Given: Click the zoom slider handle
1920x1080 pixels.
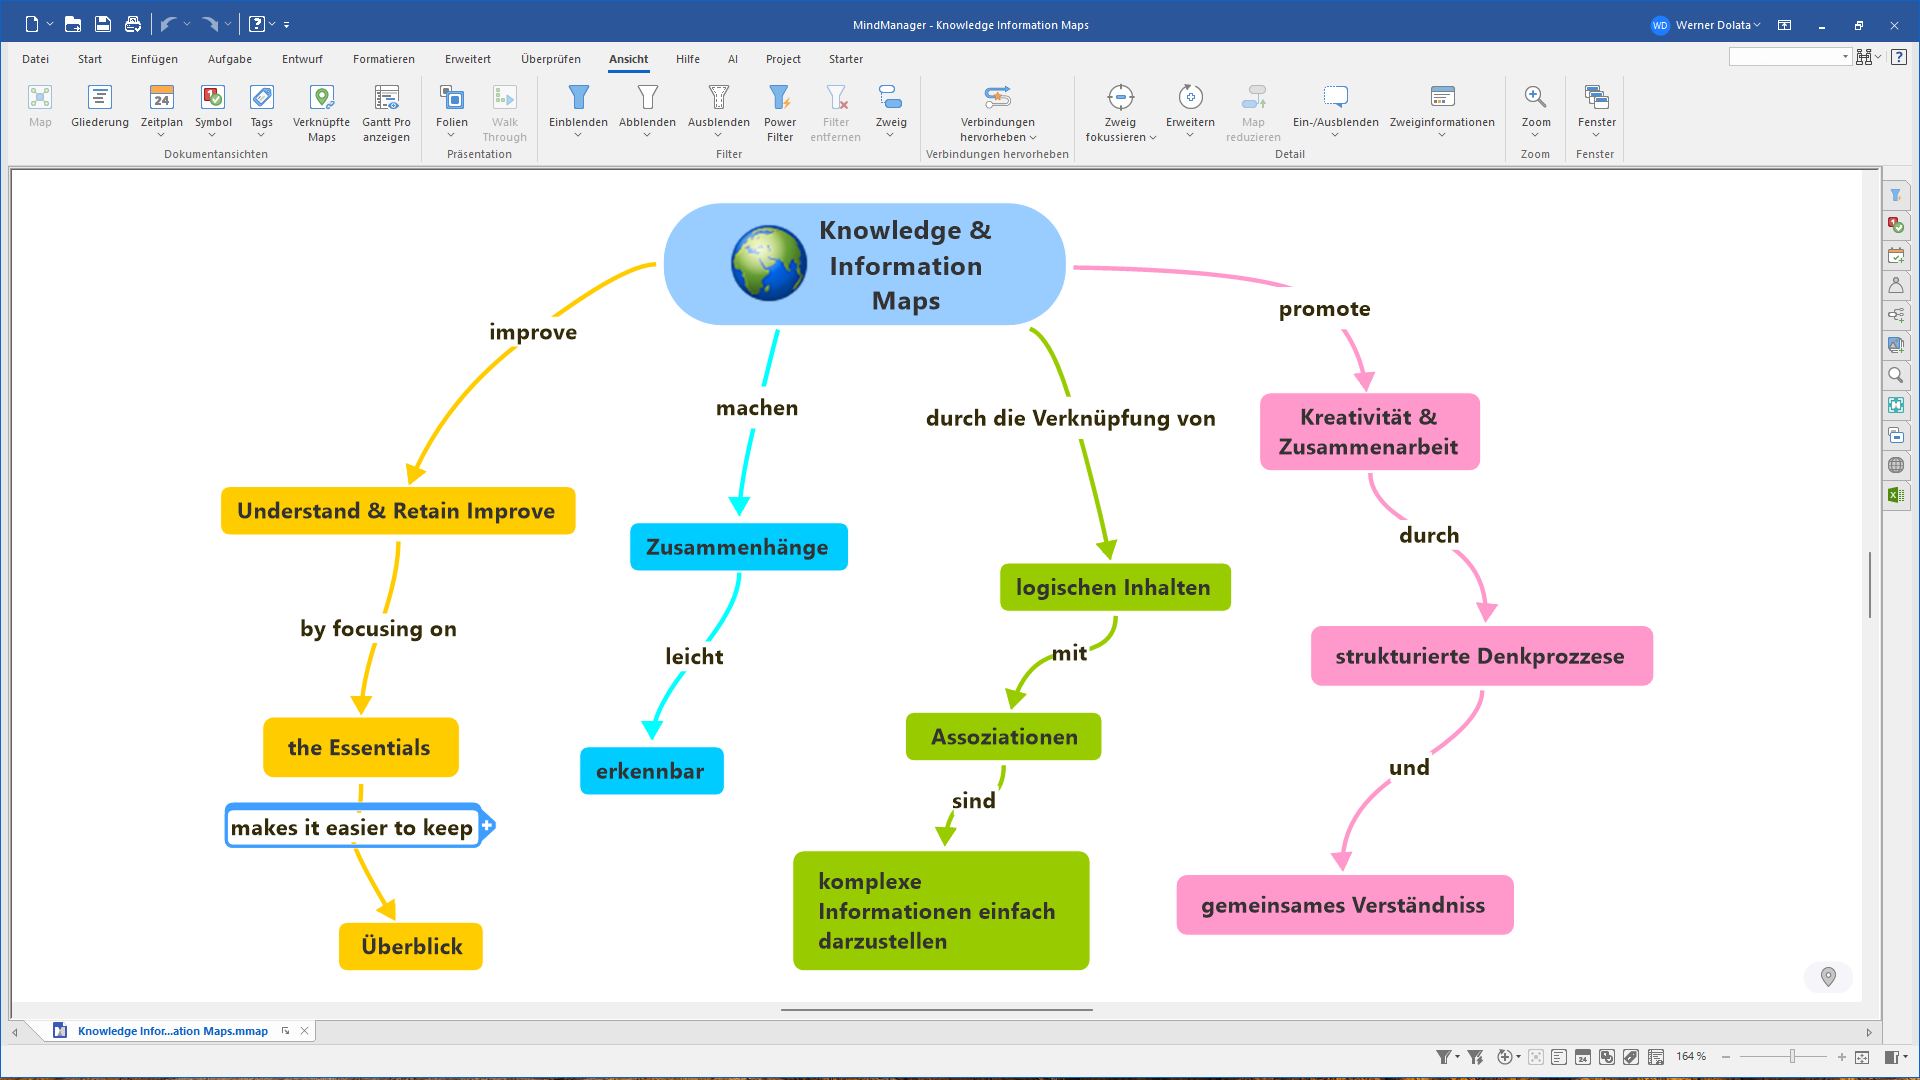Looking at the screenshot, I should (x=1792, y=1057).
